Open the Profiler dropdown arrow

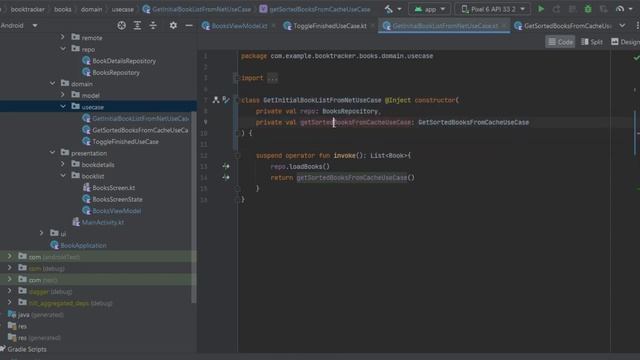630,9
